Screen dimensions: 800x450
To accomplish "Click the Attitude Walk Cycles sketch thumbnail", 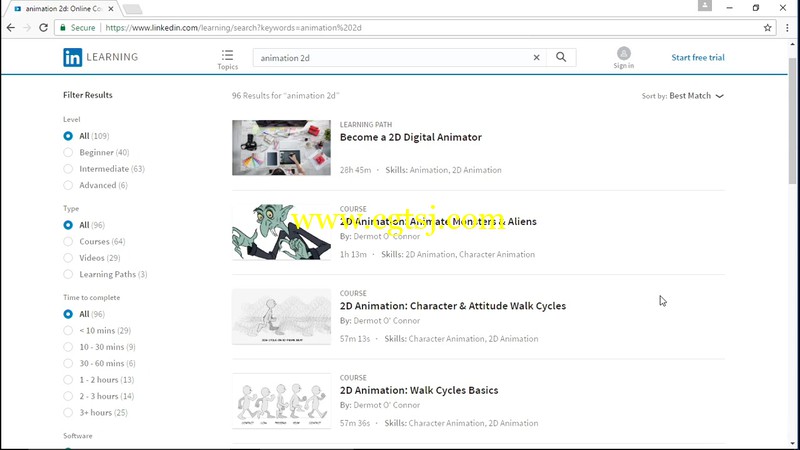I will click(281, 316).
